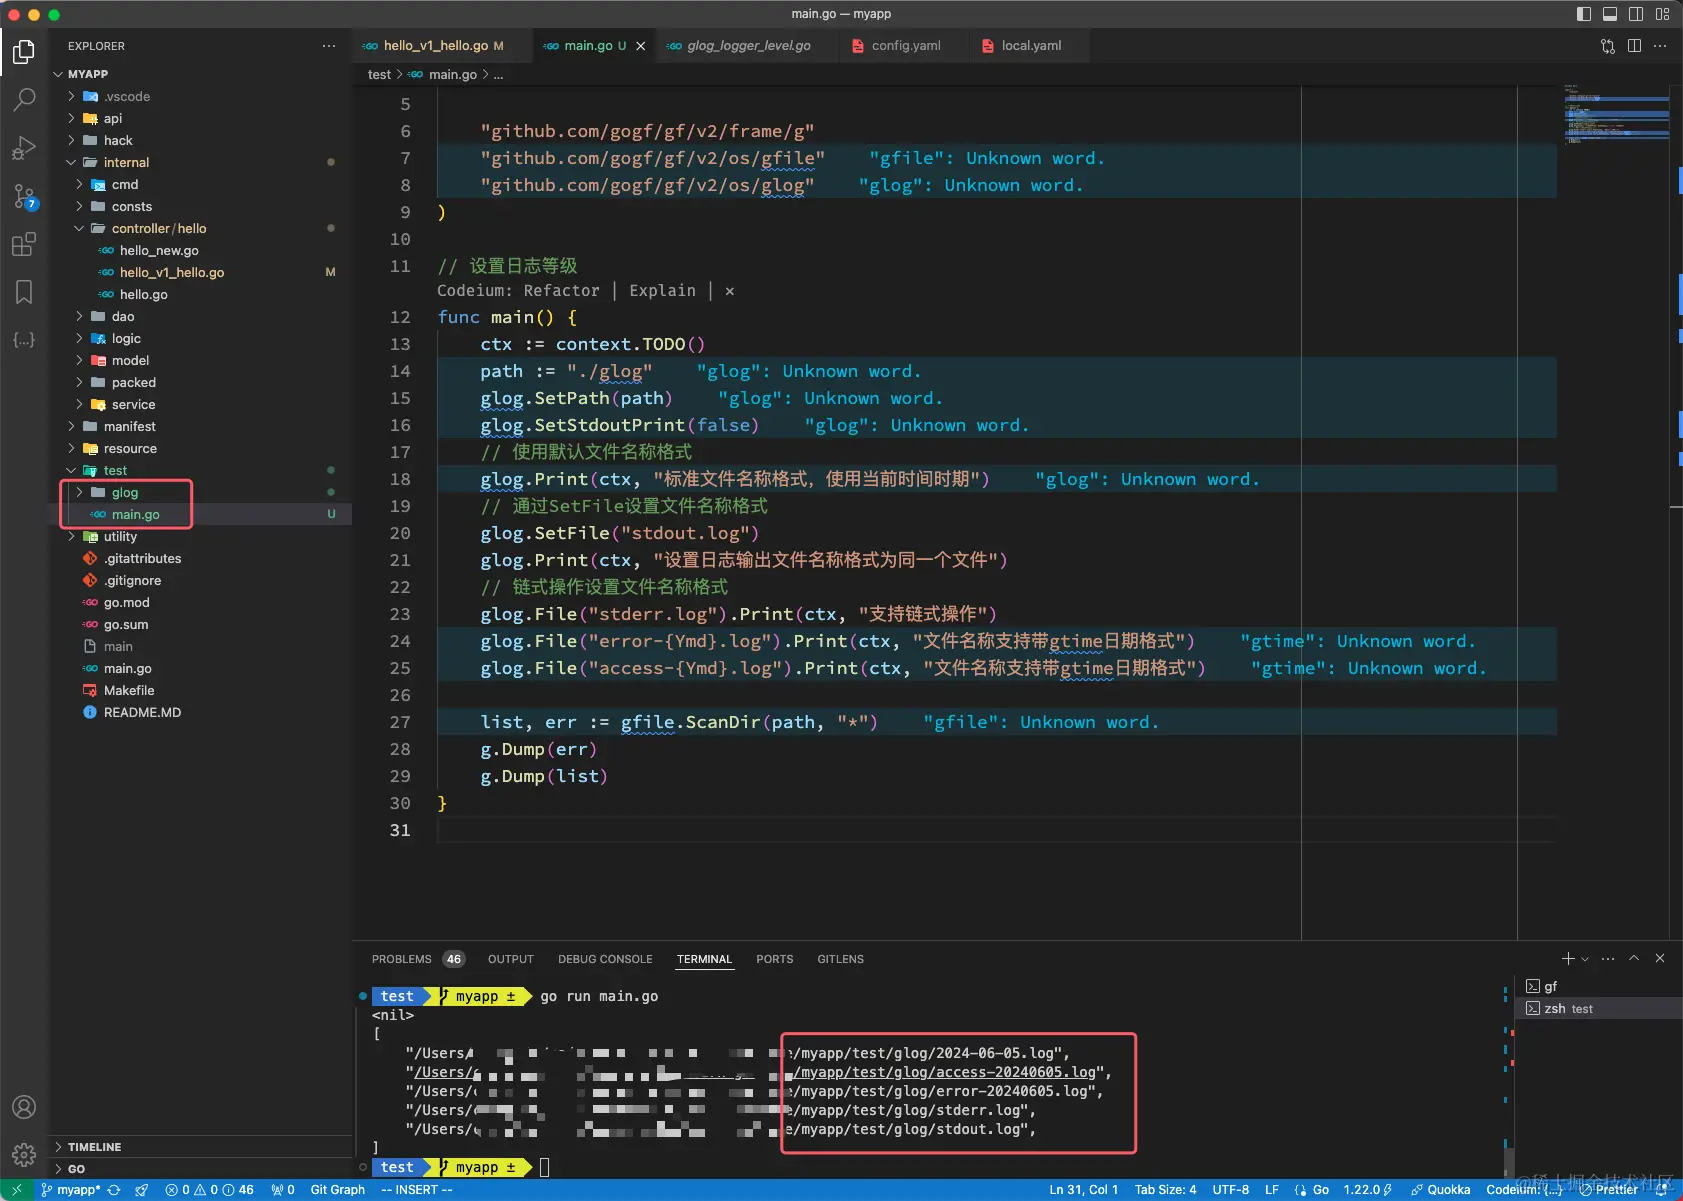Open the Search view in activity bar
Screen dimensions: 1683x1201
tap(24, 99)
